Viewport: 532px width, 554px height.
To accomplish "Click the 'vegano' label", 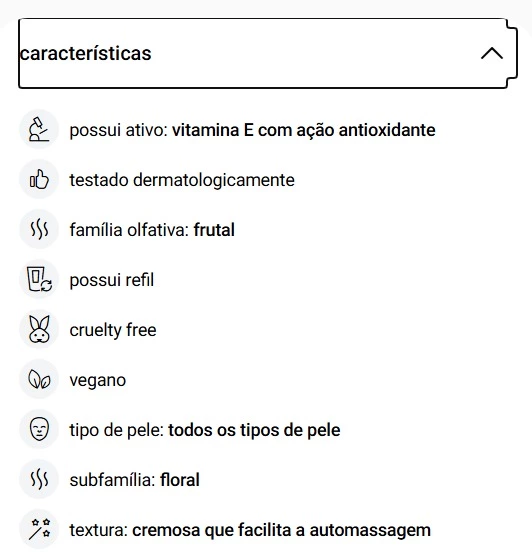I will (x=97, y=381).
